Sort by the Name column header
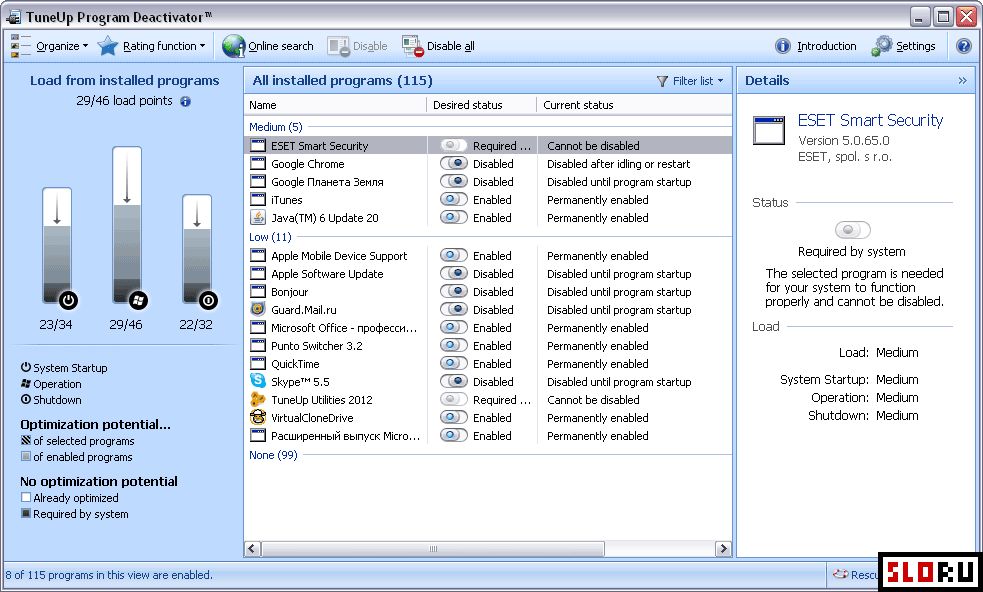The height and width of the screenshot is (592, 983). tap(335, 105)
